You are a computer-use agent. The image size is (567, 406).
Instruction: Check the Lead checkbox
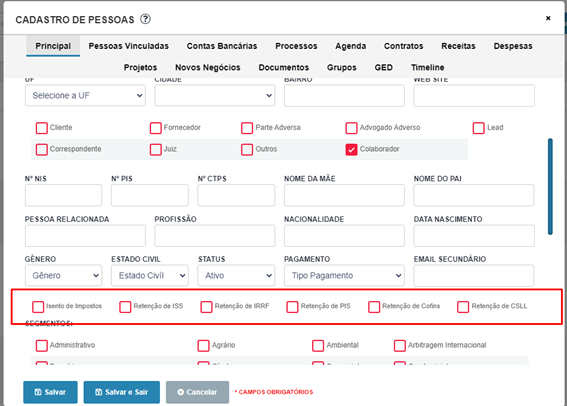pos(478,128)
